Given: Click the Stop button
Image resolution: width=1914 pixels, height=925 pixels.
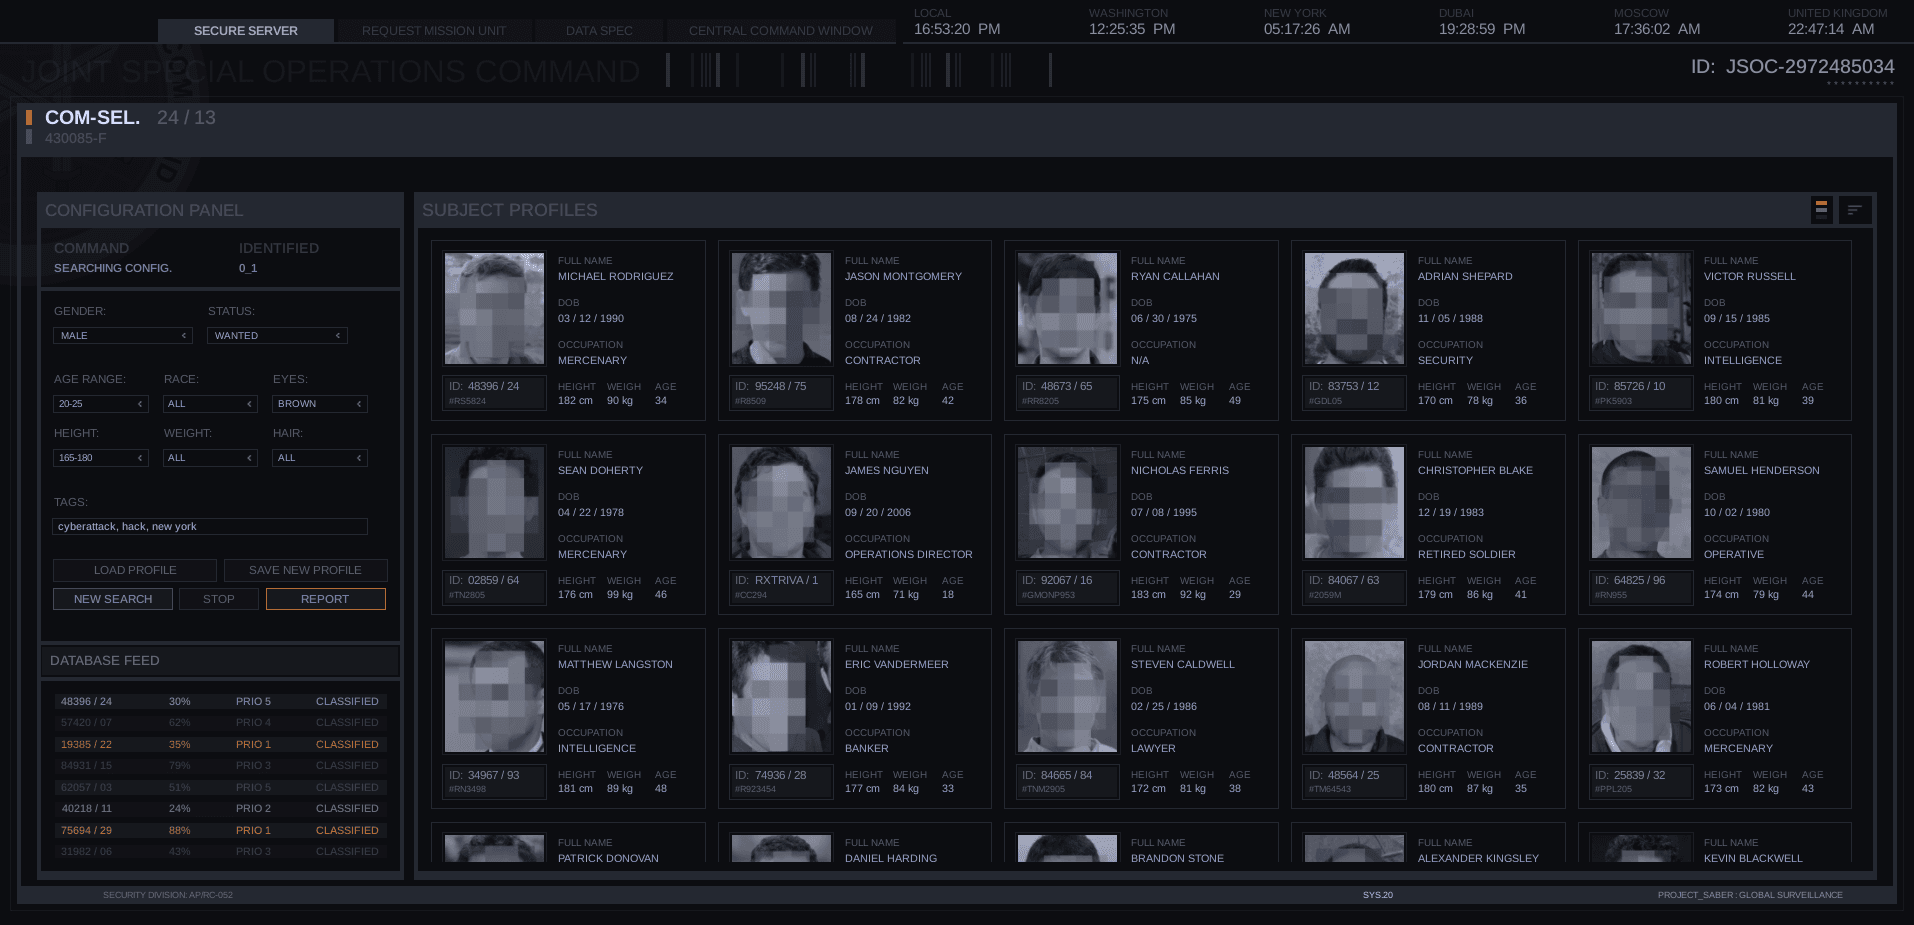Looking at the screenshot, I should point(219,599).
